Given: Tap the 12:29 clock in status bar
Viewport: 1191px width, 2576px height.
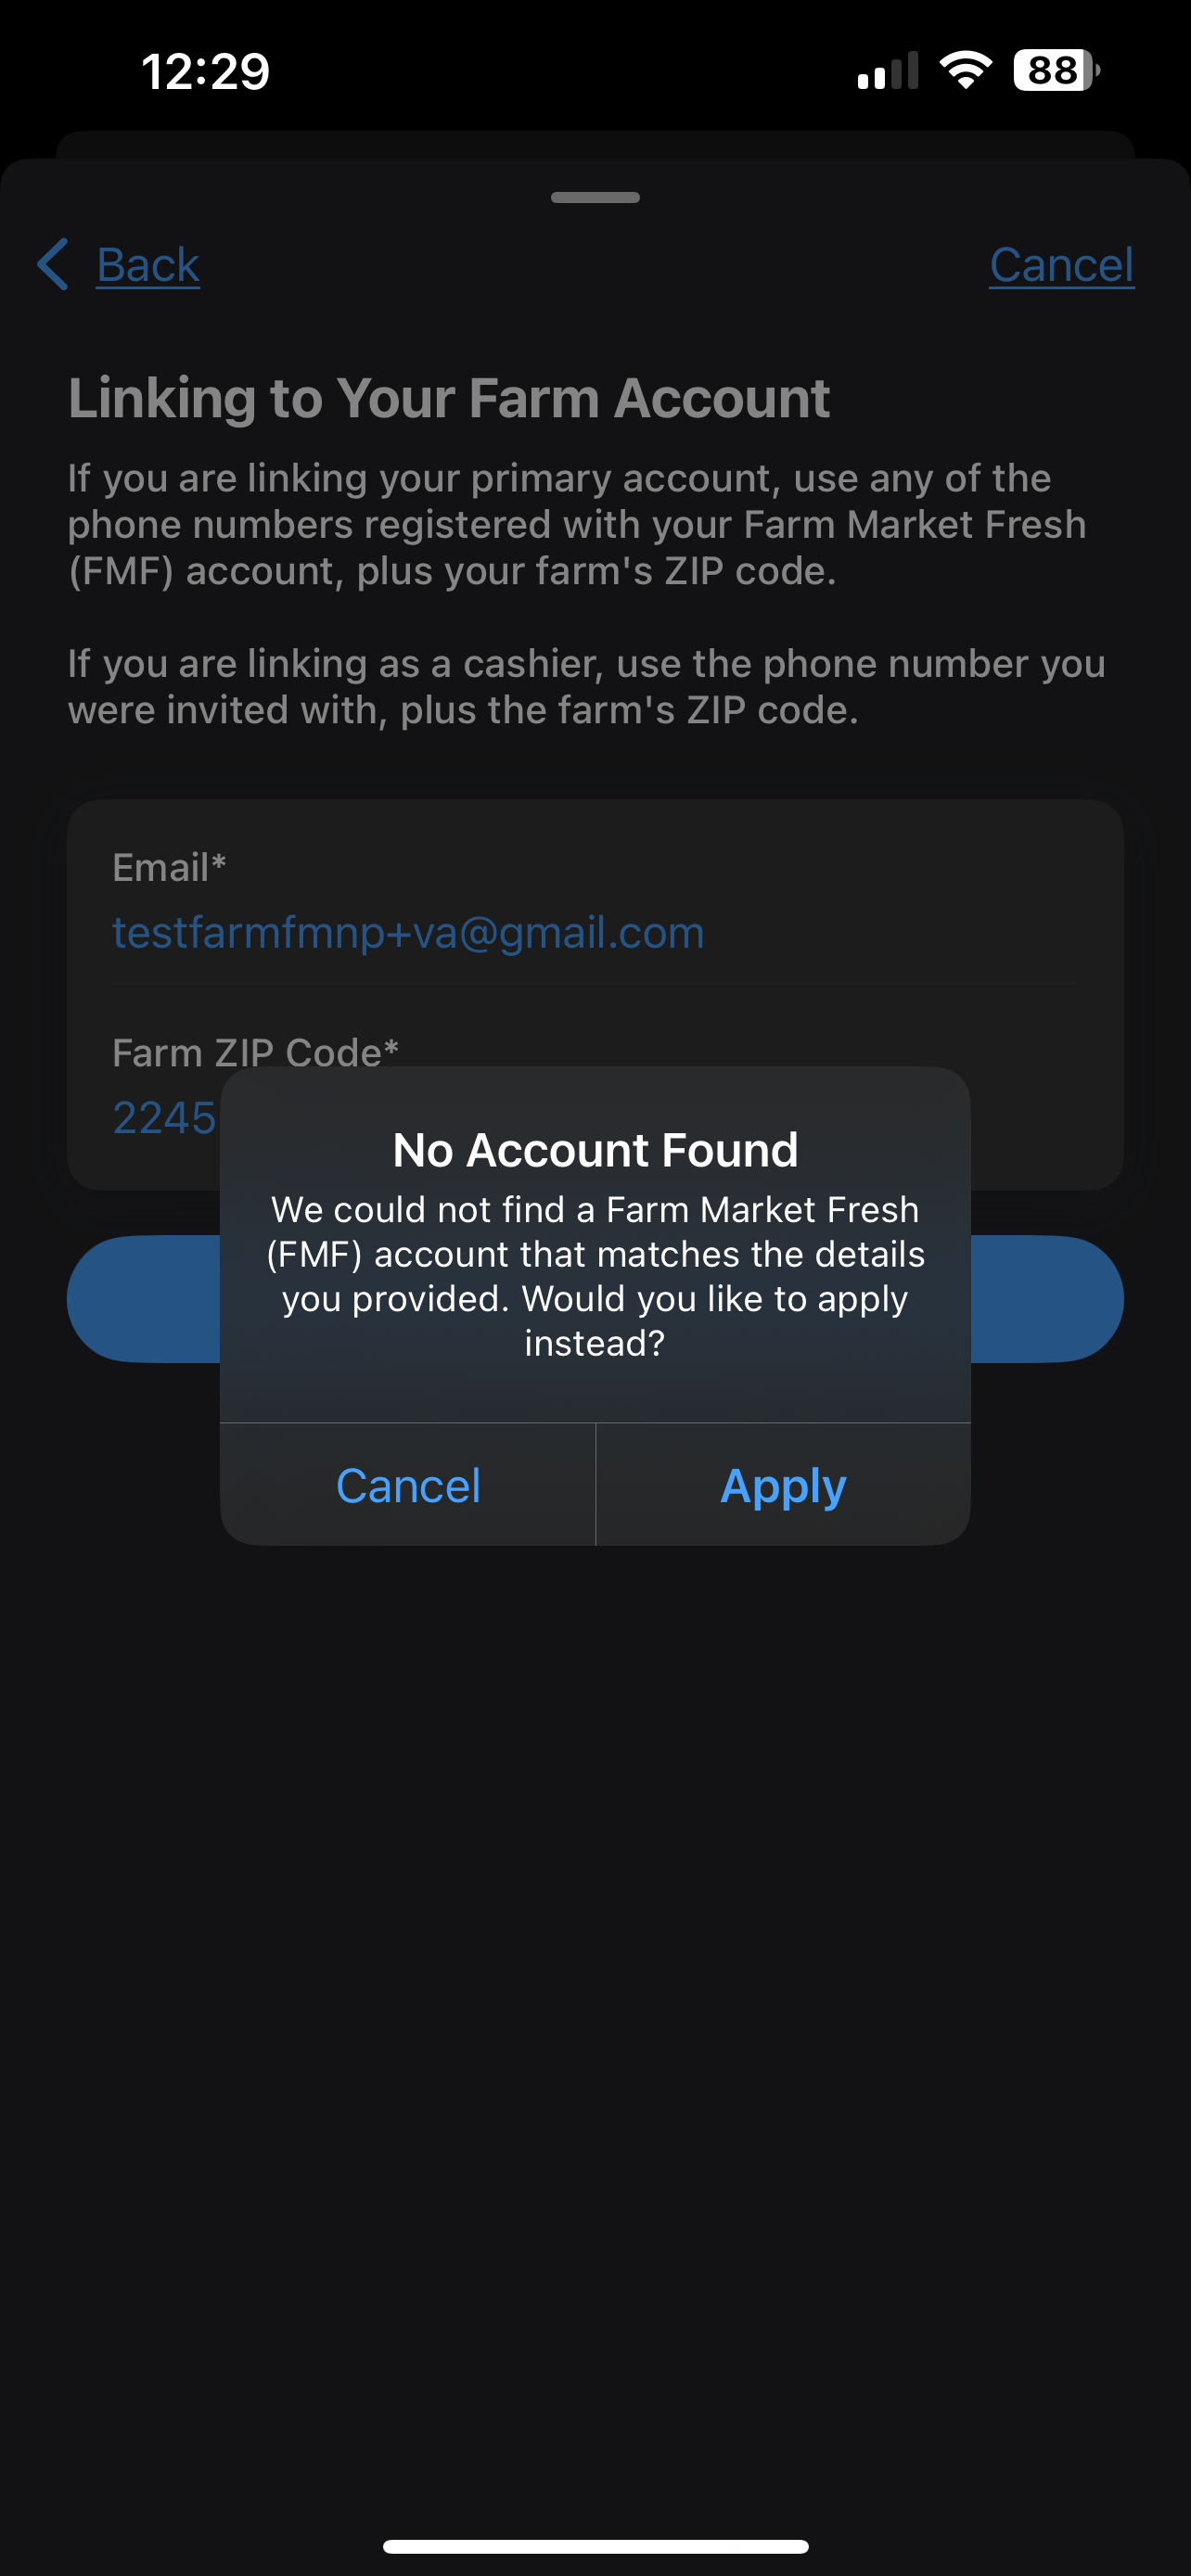Looking at the screenshot, I should coord(206,71).
